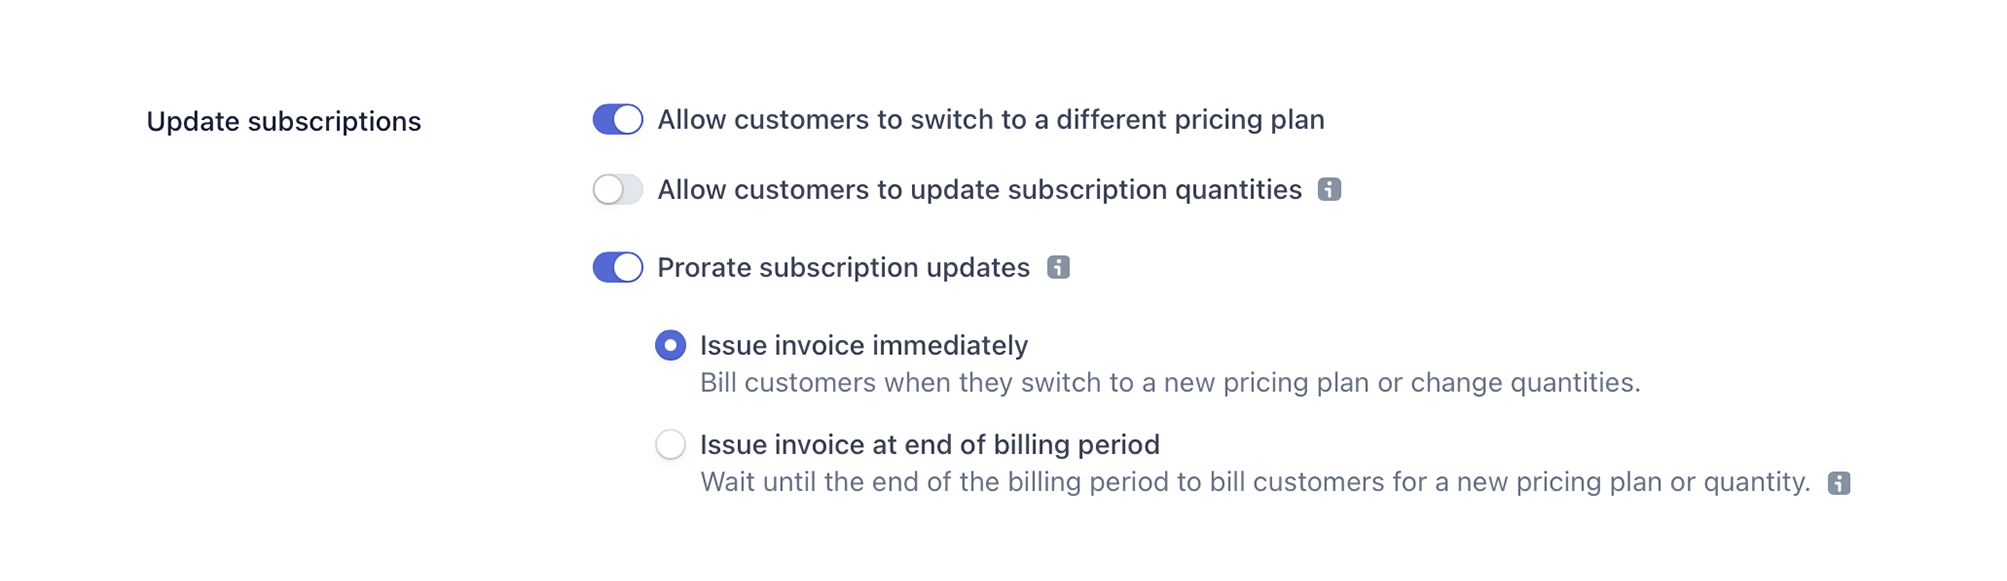
Task: Click the 'update subscription quantities' label text
Action: click(980, 190)
